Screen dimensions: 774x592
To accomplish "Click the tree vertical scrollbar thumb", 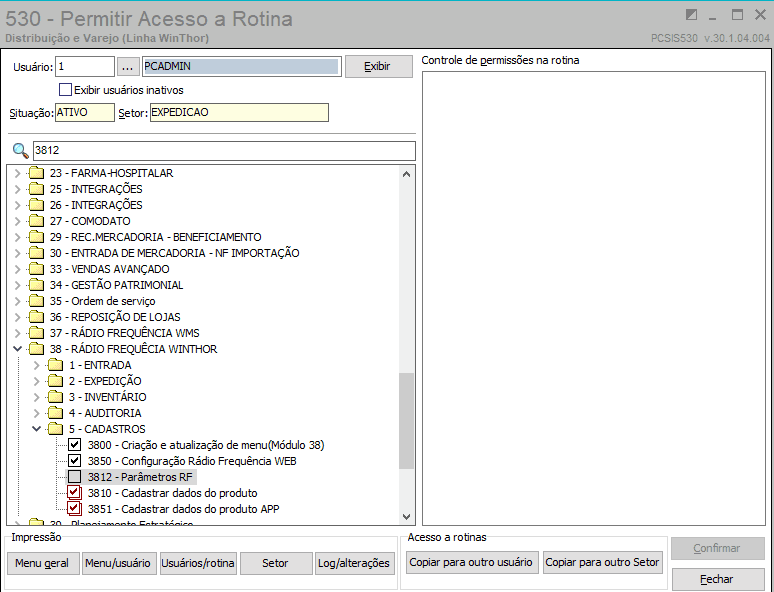I will (406, 421).
